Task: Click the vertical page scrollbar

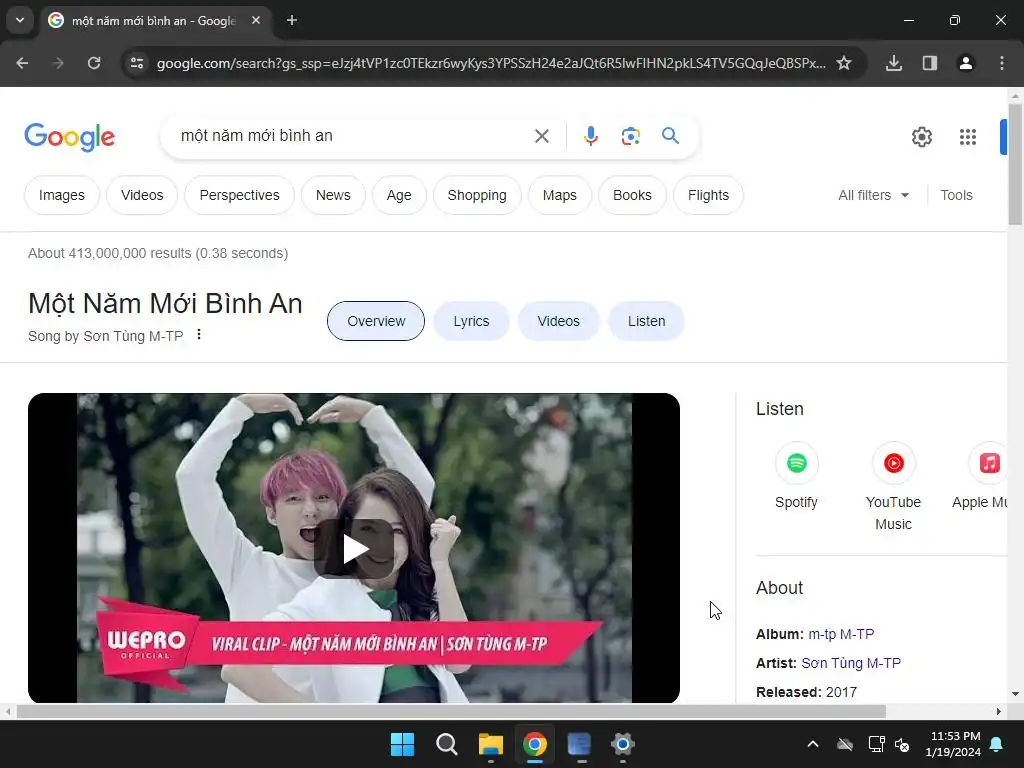Action: point(1015,165)
